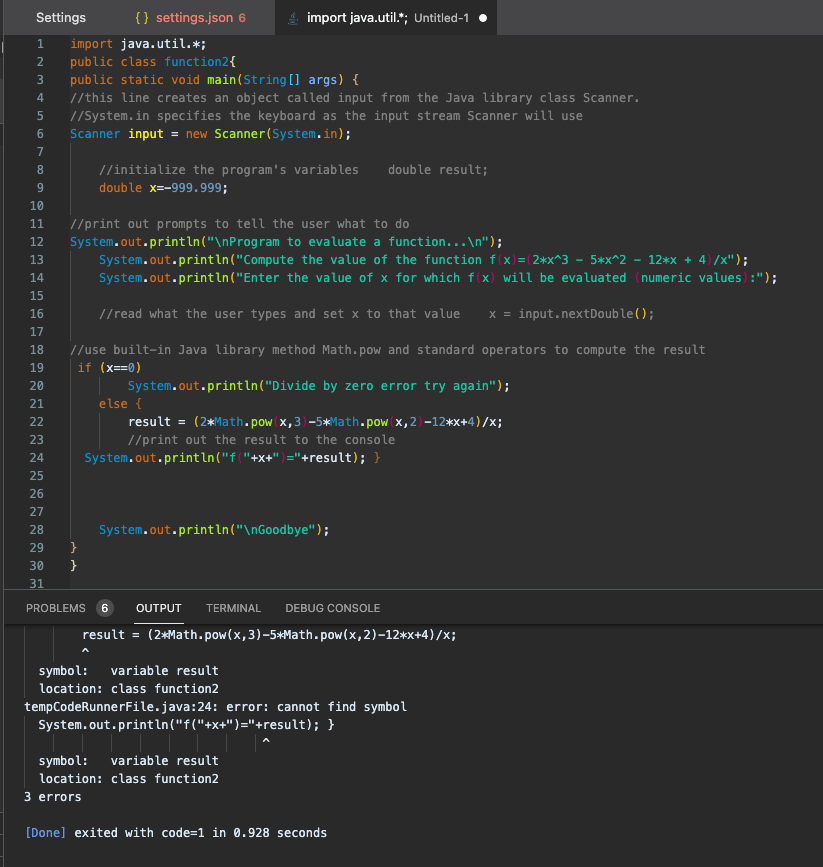
Task: Select the OUTPUT panel tab
Action: coord(158,607)
